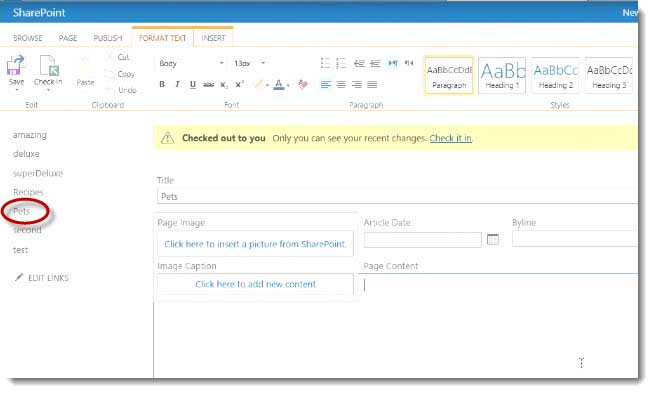This screenshot has width=653, height=393.
Task: Insert a numbered list
Action: point(341,63)
